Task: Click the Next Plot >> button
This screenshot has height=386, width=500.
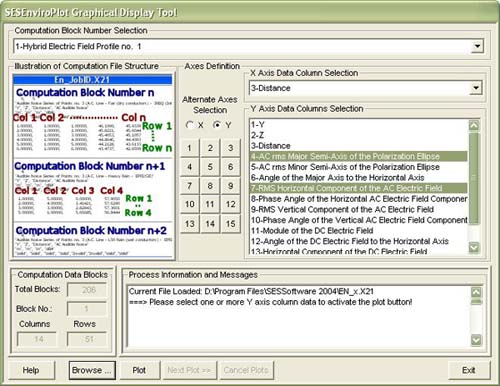Action: 189,370
